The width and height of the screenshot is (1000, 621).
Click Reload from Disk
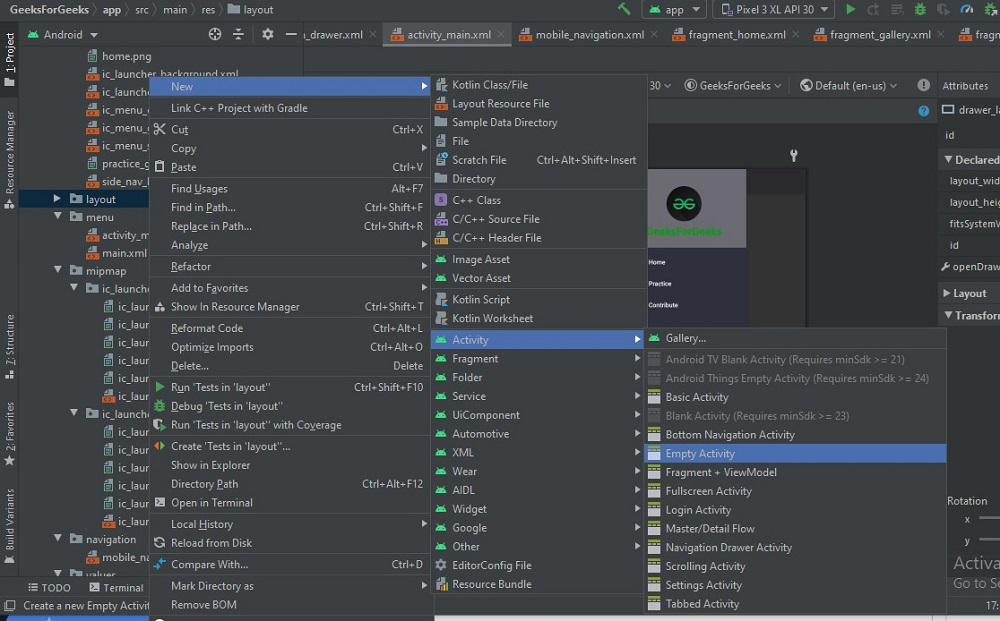(290, 543)
